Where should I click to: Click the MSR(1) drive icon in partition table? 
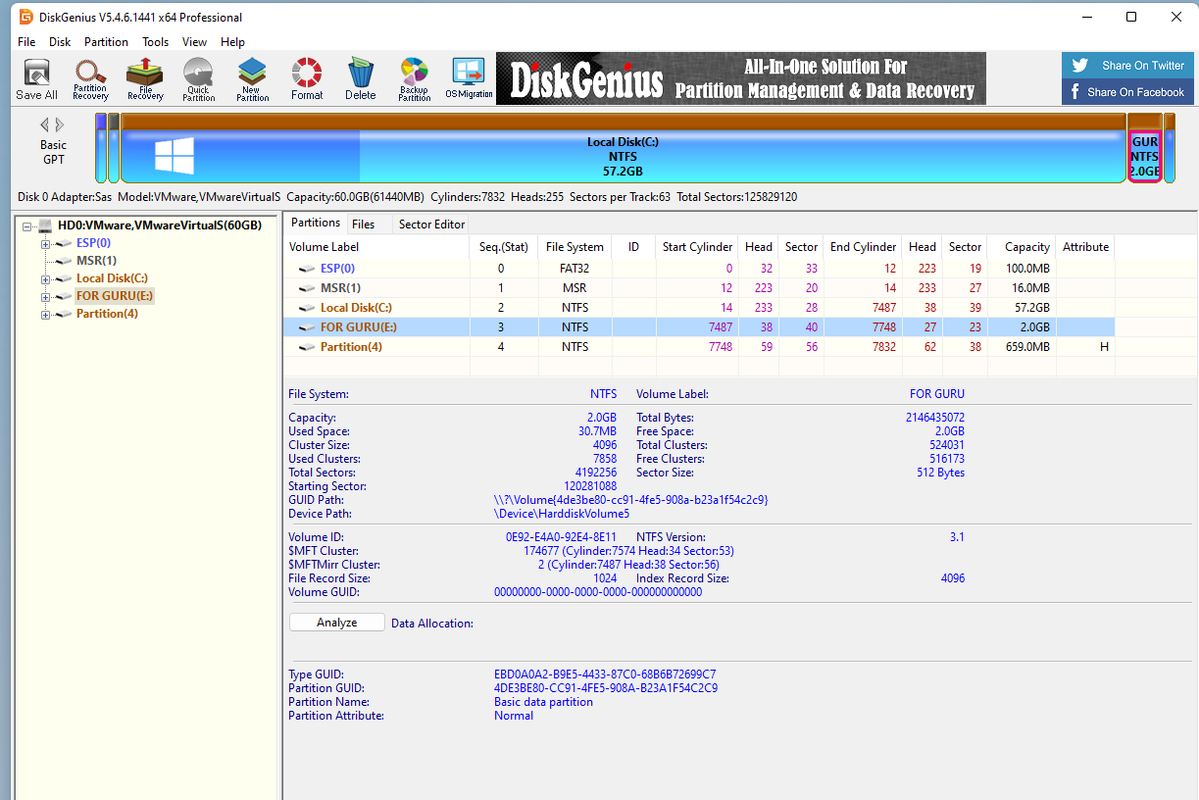coord(307,288)
